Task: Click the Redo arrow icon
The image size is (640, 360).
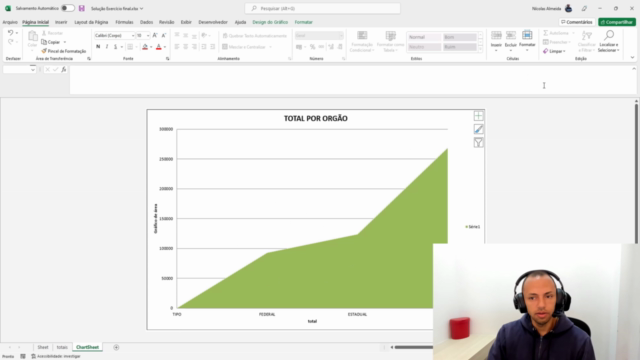Action: point(10,41)
